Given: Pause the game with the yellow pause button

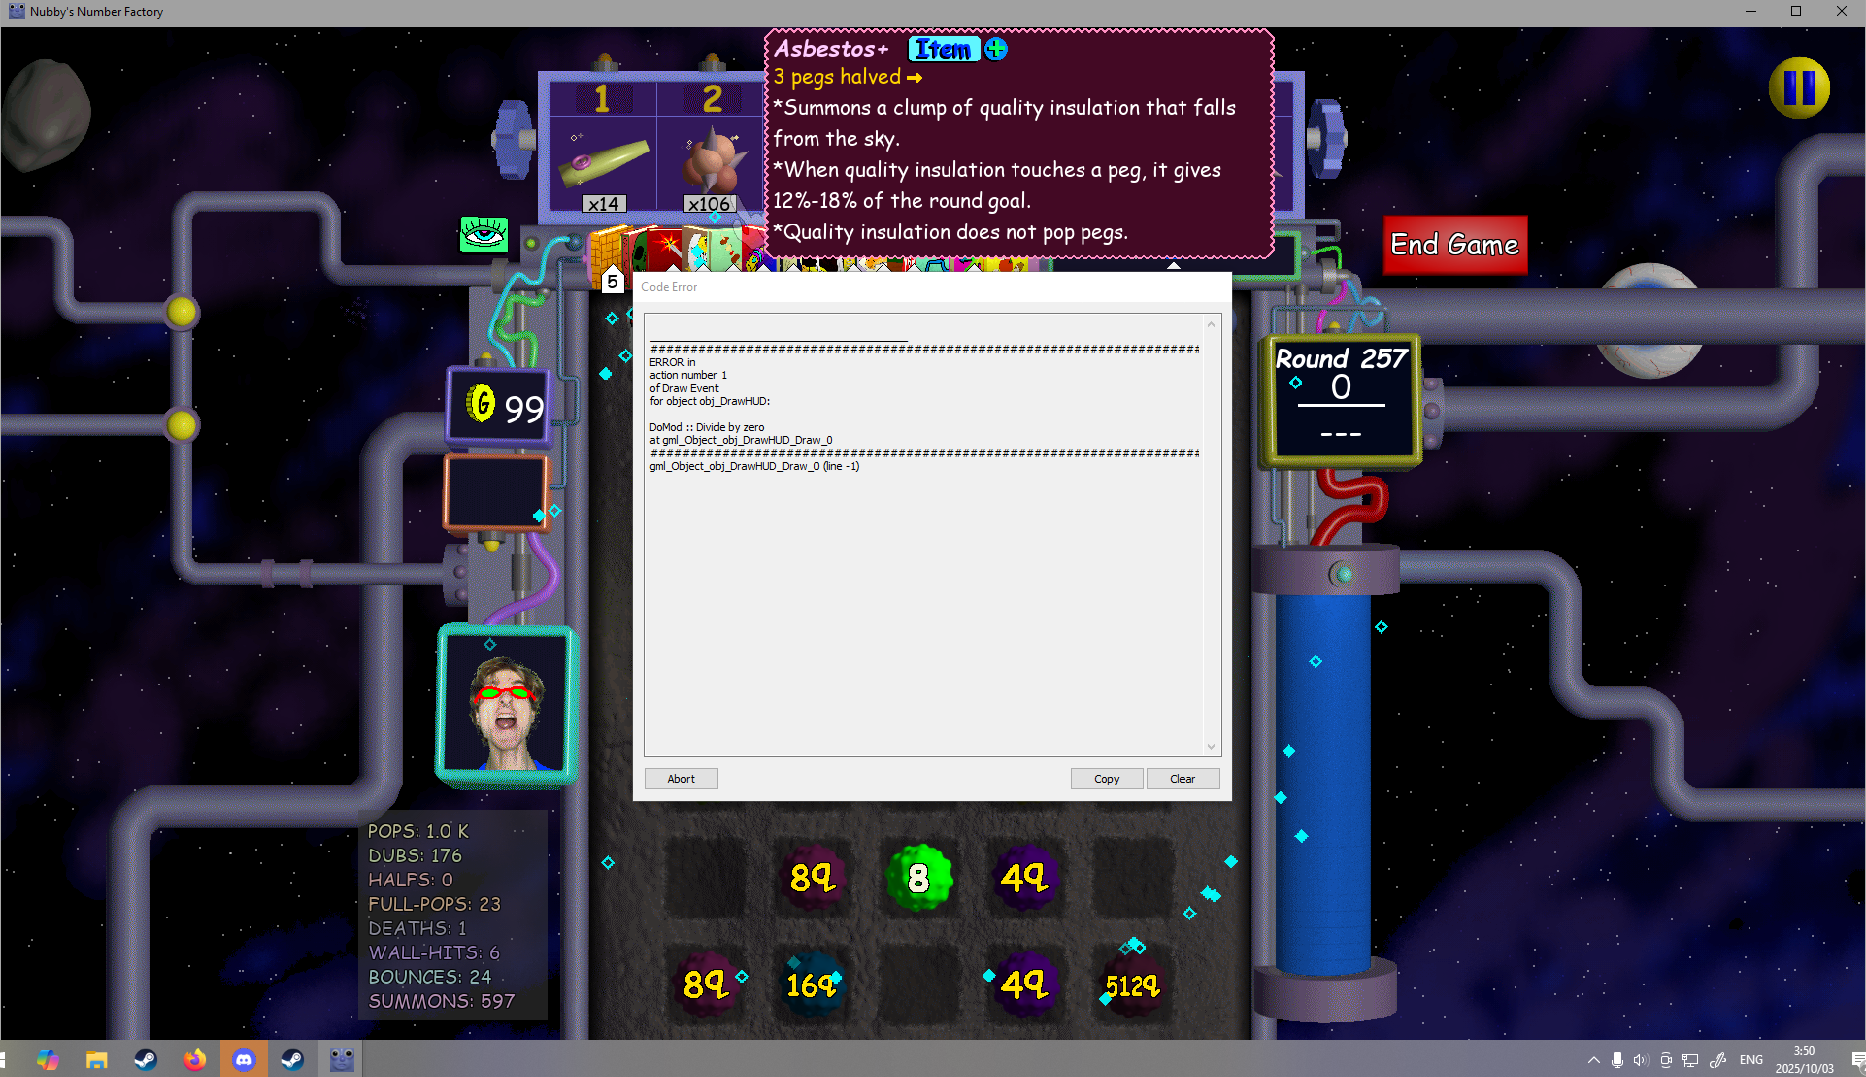Looking at the screenshot, I should click(x=1799, y=88).
